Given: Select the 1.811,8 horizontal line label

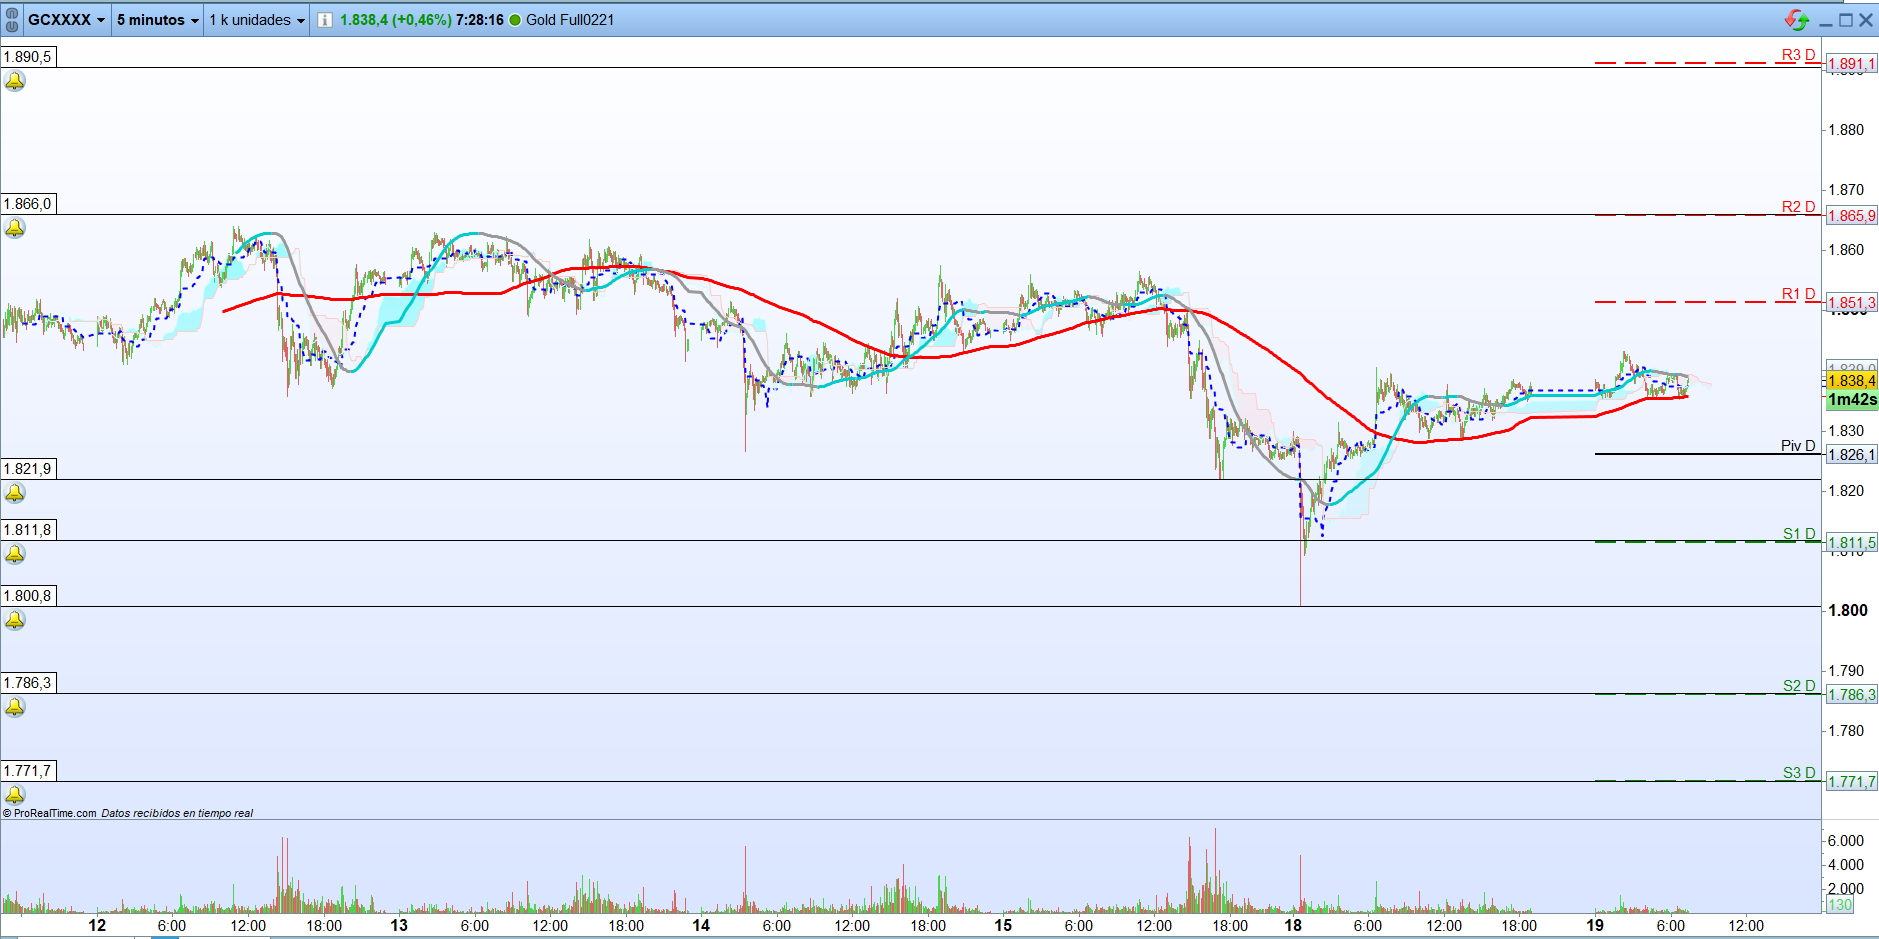Looking at the screenshot, I should 28,530.
